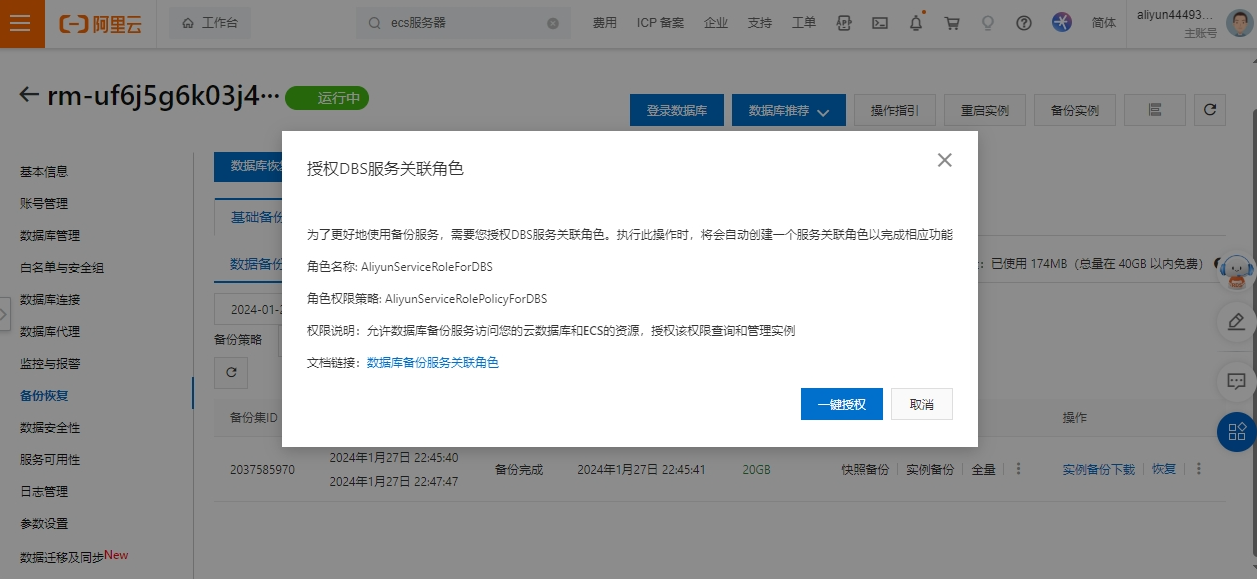Clear the ecs服务器 search text
The width and height of the screenshot is (1257, 579).
point(553,23)
